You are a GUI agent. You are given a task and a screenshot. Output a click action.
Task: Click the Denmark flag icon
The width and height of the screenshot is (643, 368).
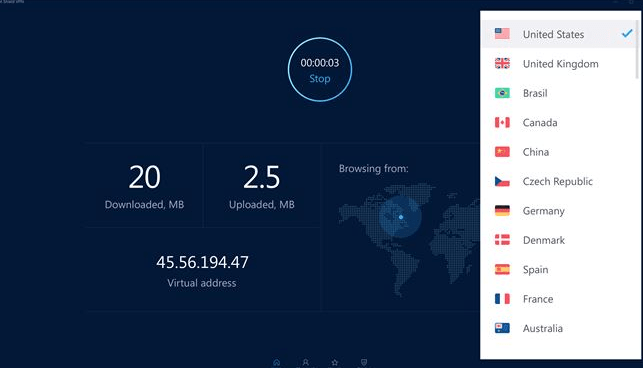click(502, 240)
